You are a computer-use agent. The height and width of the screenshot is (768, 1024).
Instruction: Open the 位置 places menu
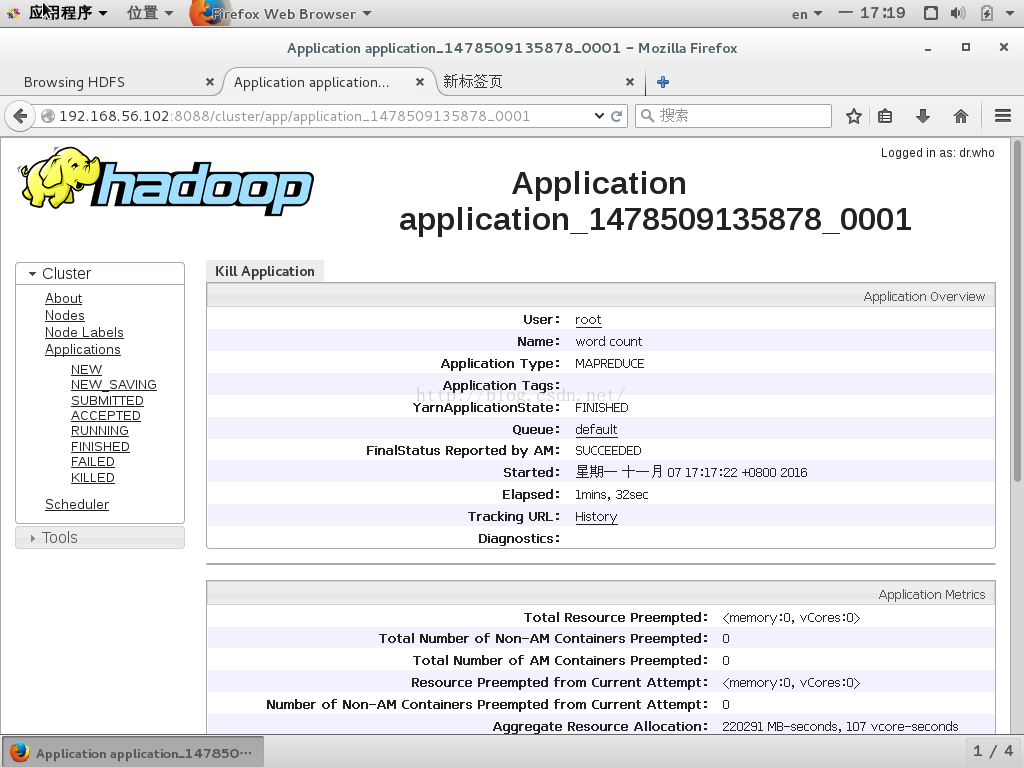pyautogui.click(x=150, y=13)
